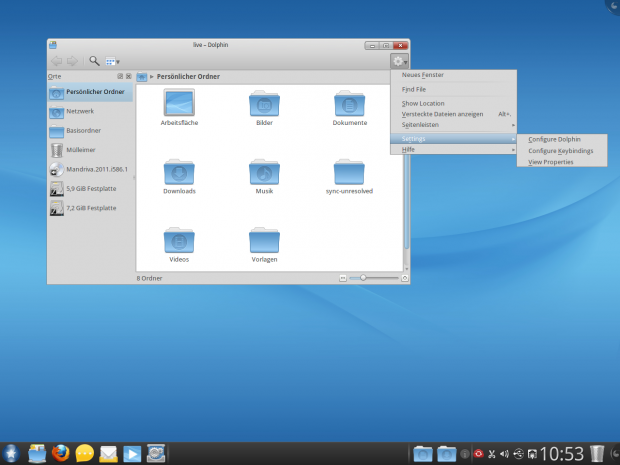Detach the Orte panel with float button
The height and width of the screenshot is (465, 620).
click(120, 76)
